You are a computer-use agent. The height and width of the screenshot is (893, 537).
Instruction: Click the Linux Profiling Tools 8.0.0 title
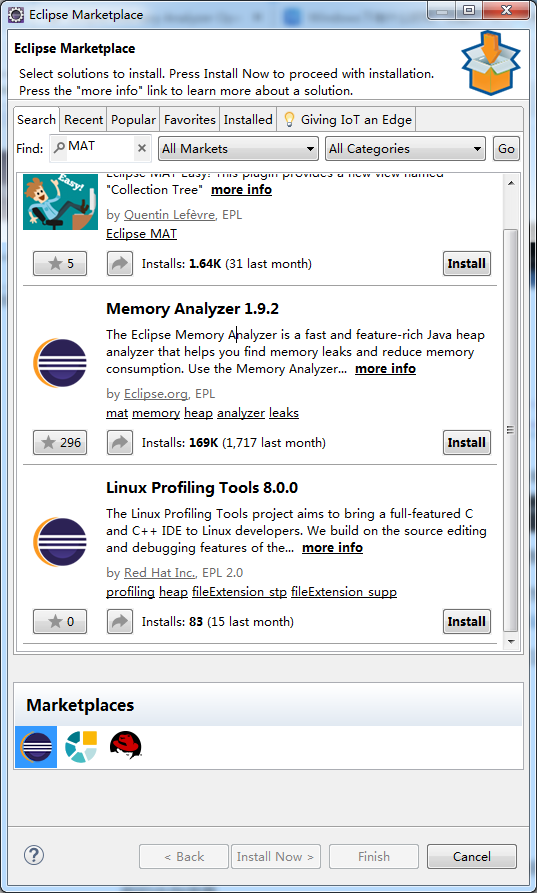pyautogui.click(x=202, y=488)
